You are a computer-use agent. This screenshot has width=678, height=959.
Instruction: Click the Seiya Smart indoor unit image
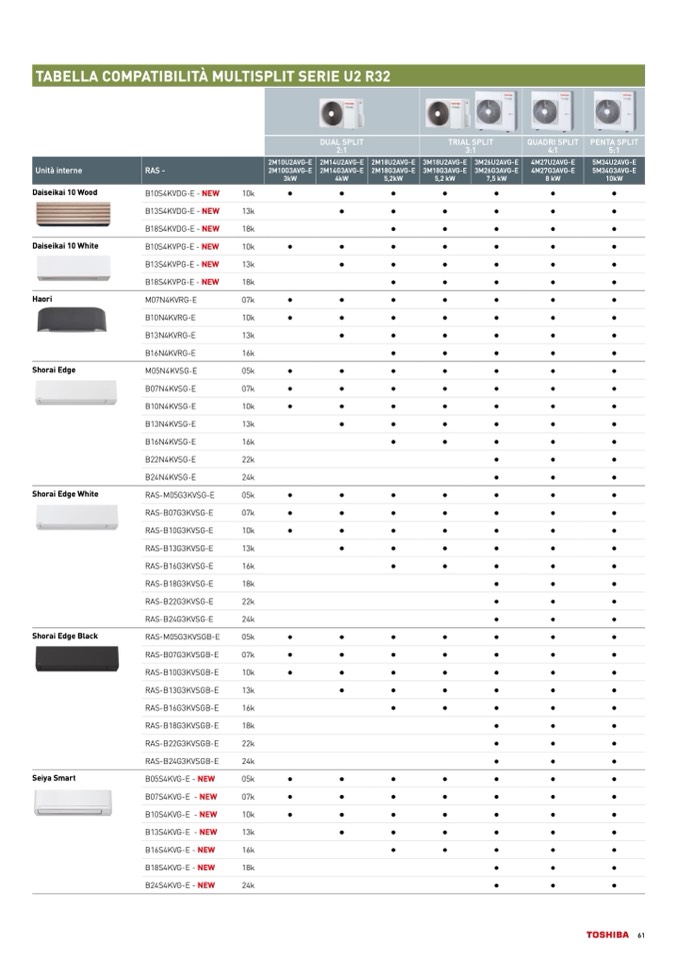[x=77, y=802]
